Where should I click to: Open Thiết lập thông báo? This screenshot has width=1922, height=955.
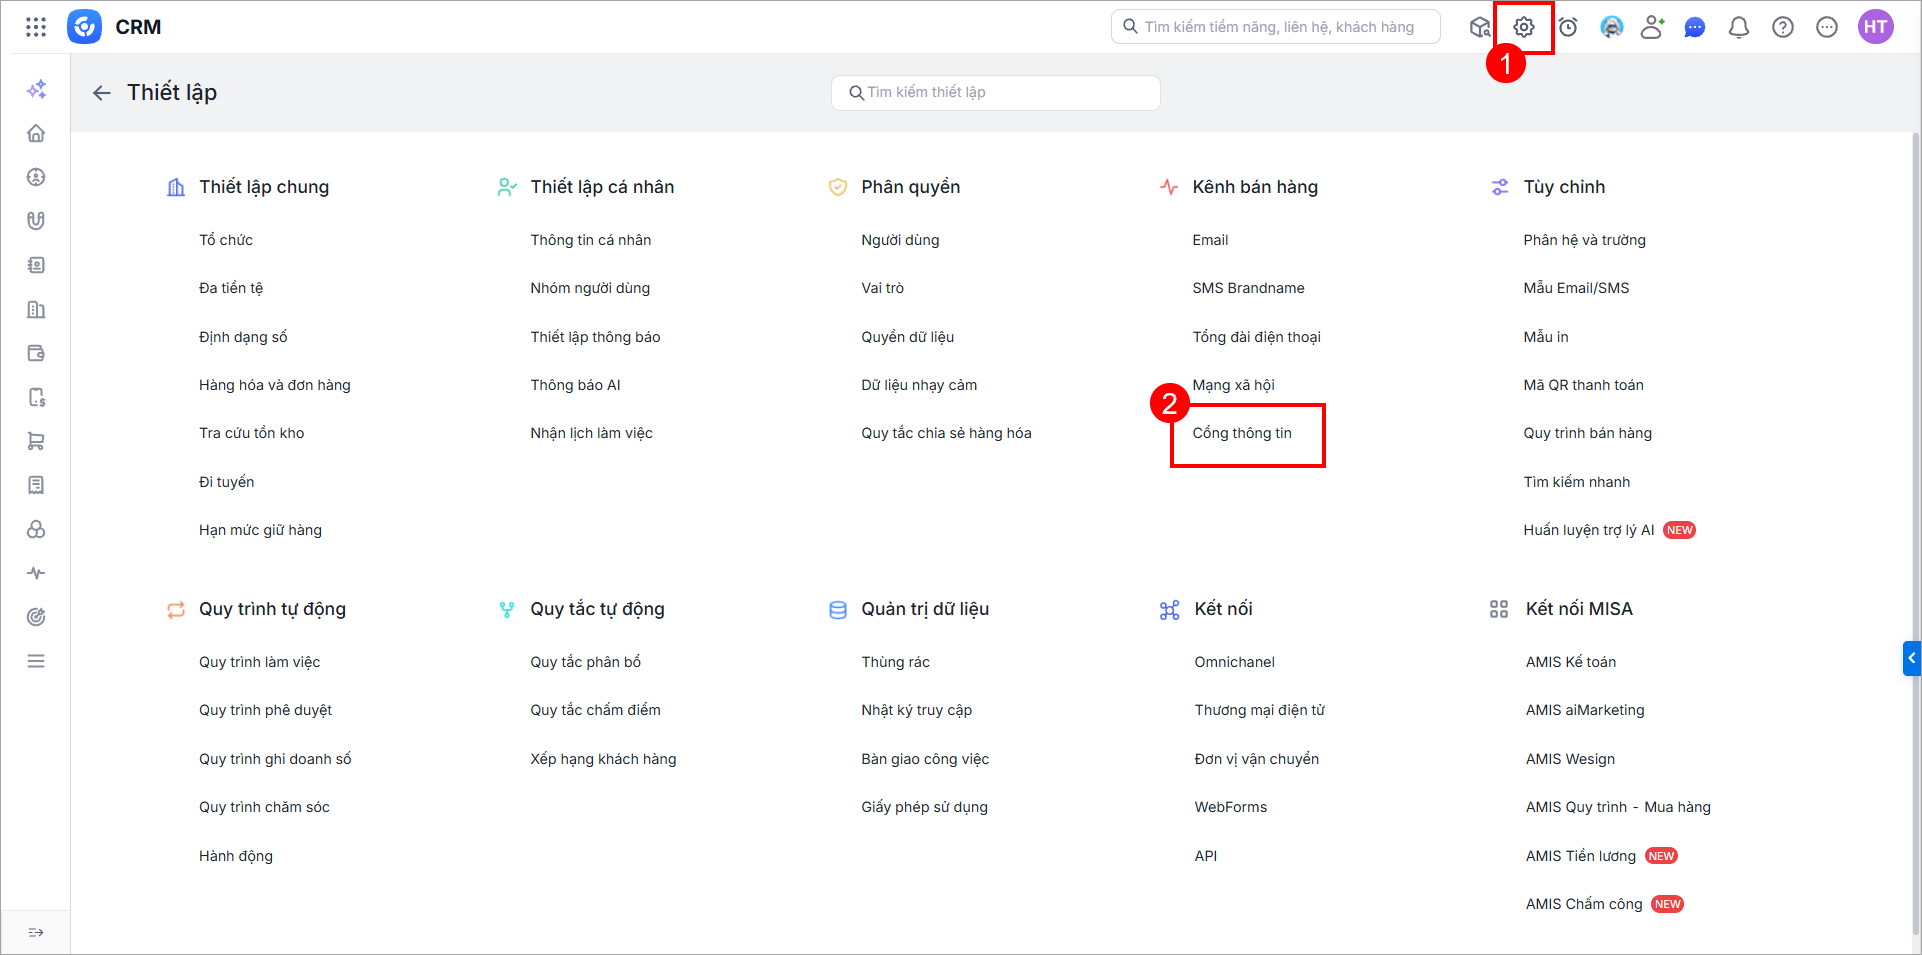[595, 337]
